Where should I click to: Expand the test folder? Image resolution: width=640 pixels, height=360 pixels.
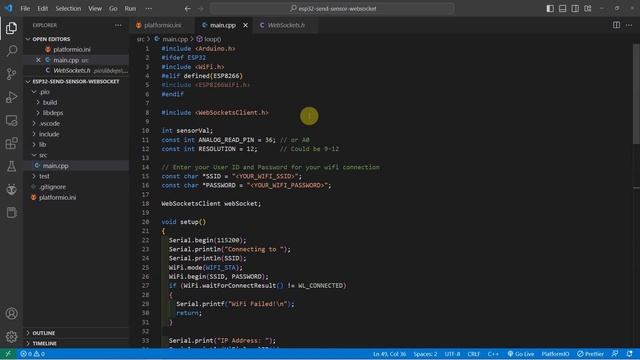(x=44, y=176)
